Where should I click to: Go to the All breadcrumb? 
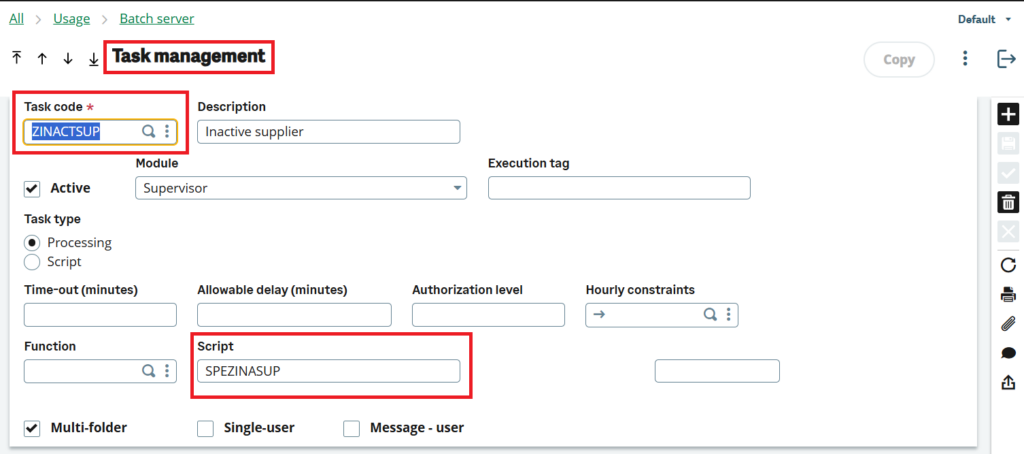(x=16, y=19)
